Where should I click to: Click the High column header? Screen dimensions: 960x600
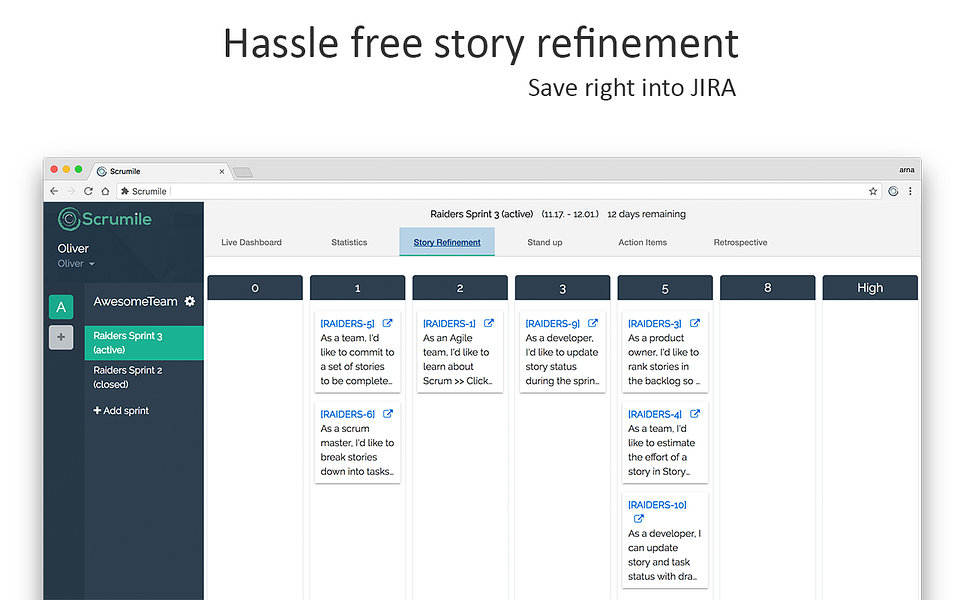(x=870, y=288)
